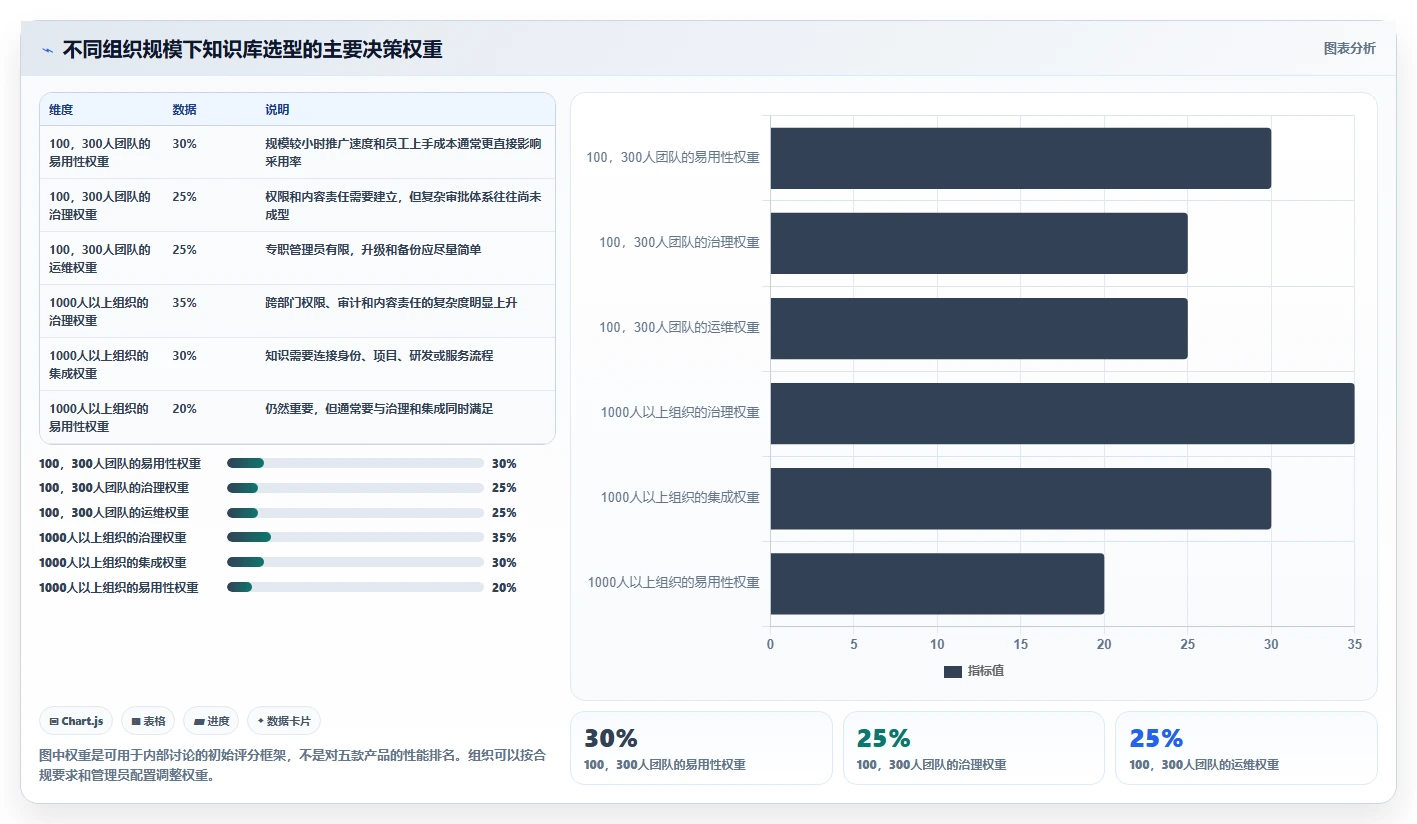Click the 1000人以上组织的治理权重 progress bar

pyautogui.click(x=355, y=537)
